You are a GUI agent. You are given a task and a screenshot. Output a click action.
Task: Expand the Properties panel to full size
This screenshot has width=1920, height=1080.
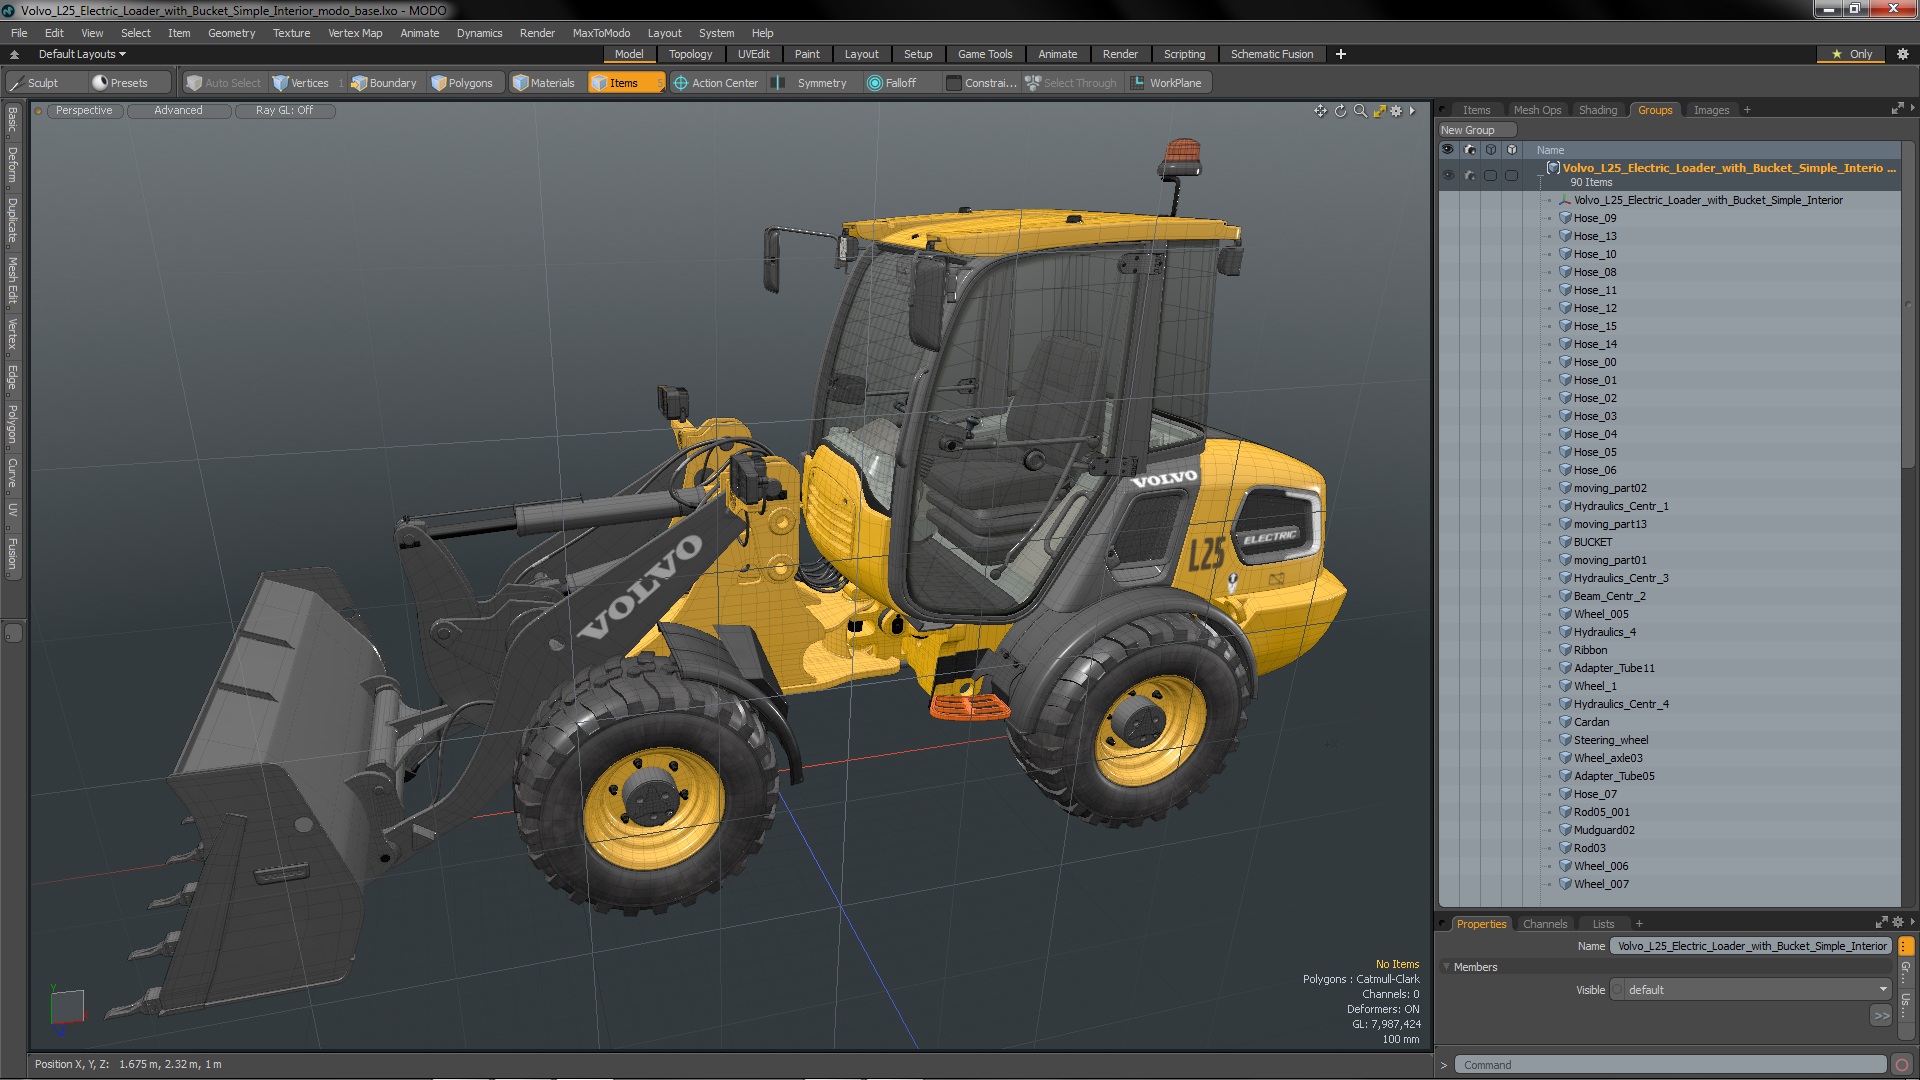(x=1881, y=923)
